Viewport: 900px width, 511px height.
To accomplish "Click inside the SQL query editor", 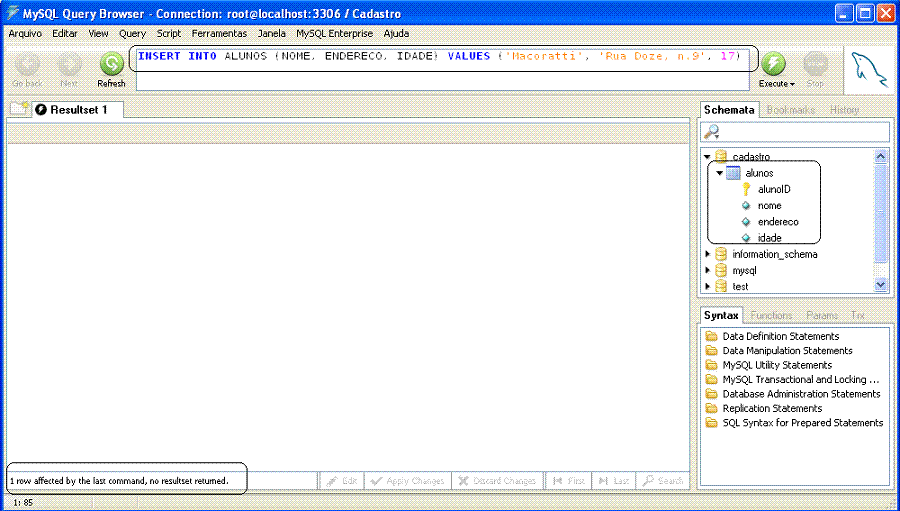I will (x=443, y=69).
